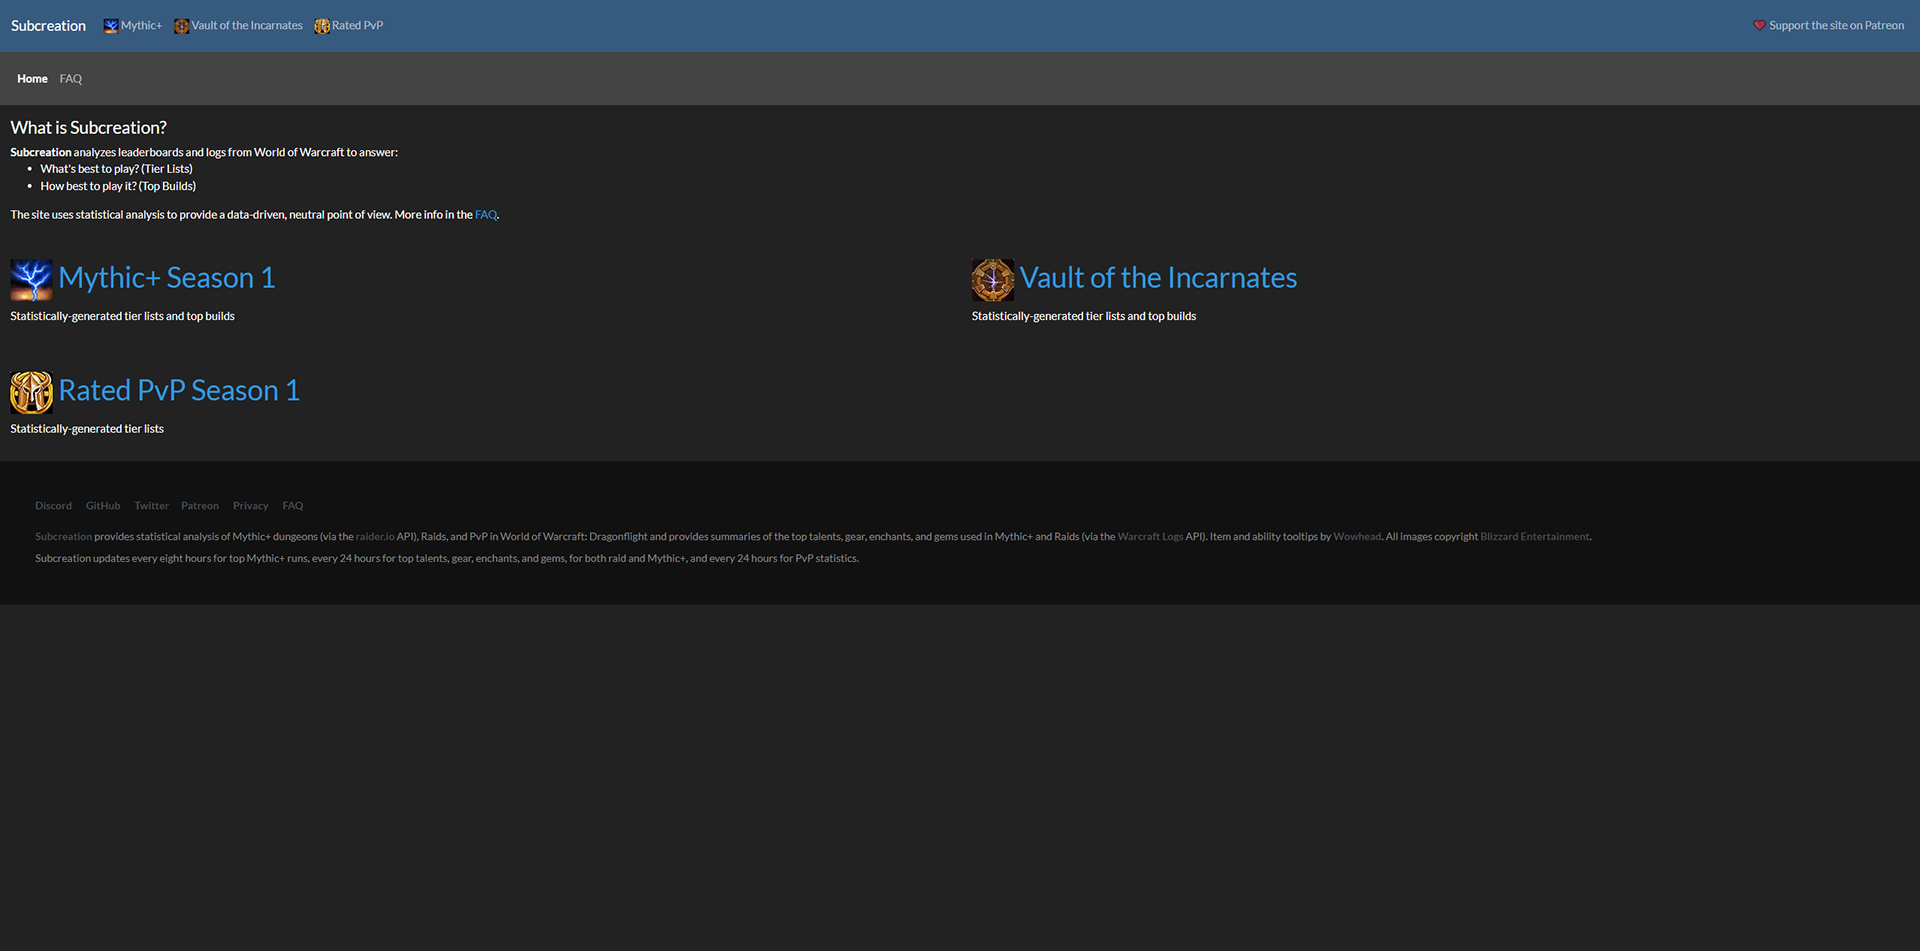The width and height of the screenshot is (1920, 951).
Task: Click the 'Subcreation updates every eight hours' footer line
Action: click(x=447, y=559)
